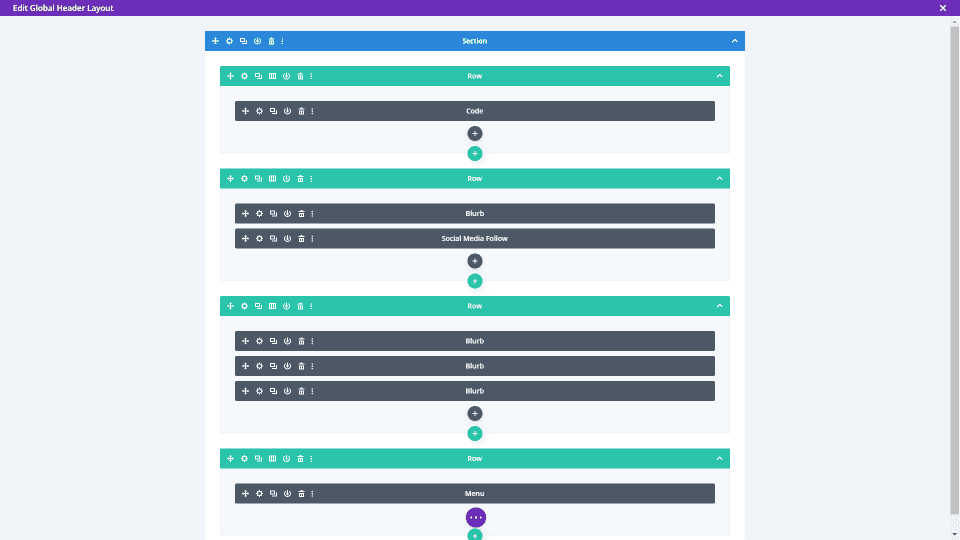Duplicate the last Row containing Menu
The height and width of the screenshot is (540, 960).
(258, 459)
